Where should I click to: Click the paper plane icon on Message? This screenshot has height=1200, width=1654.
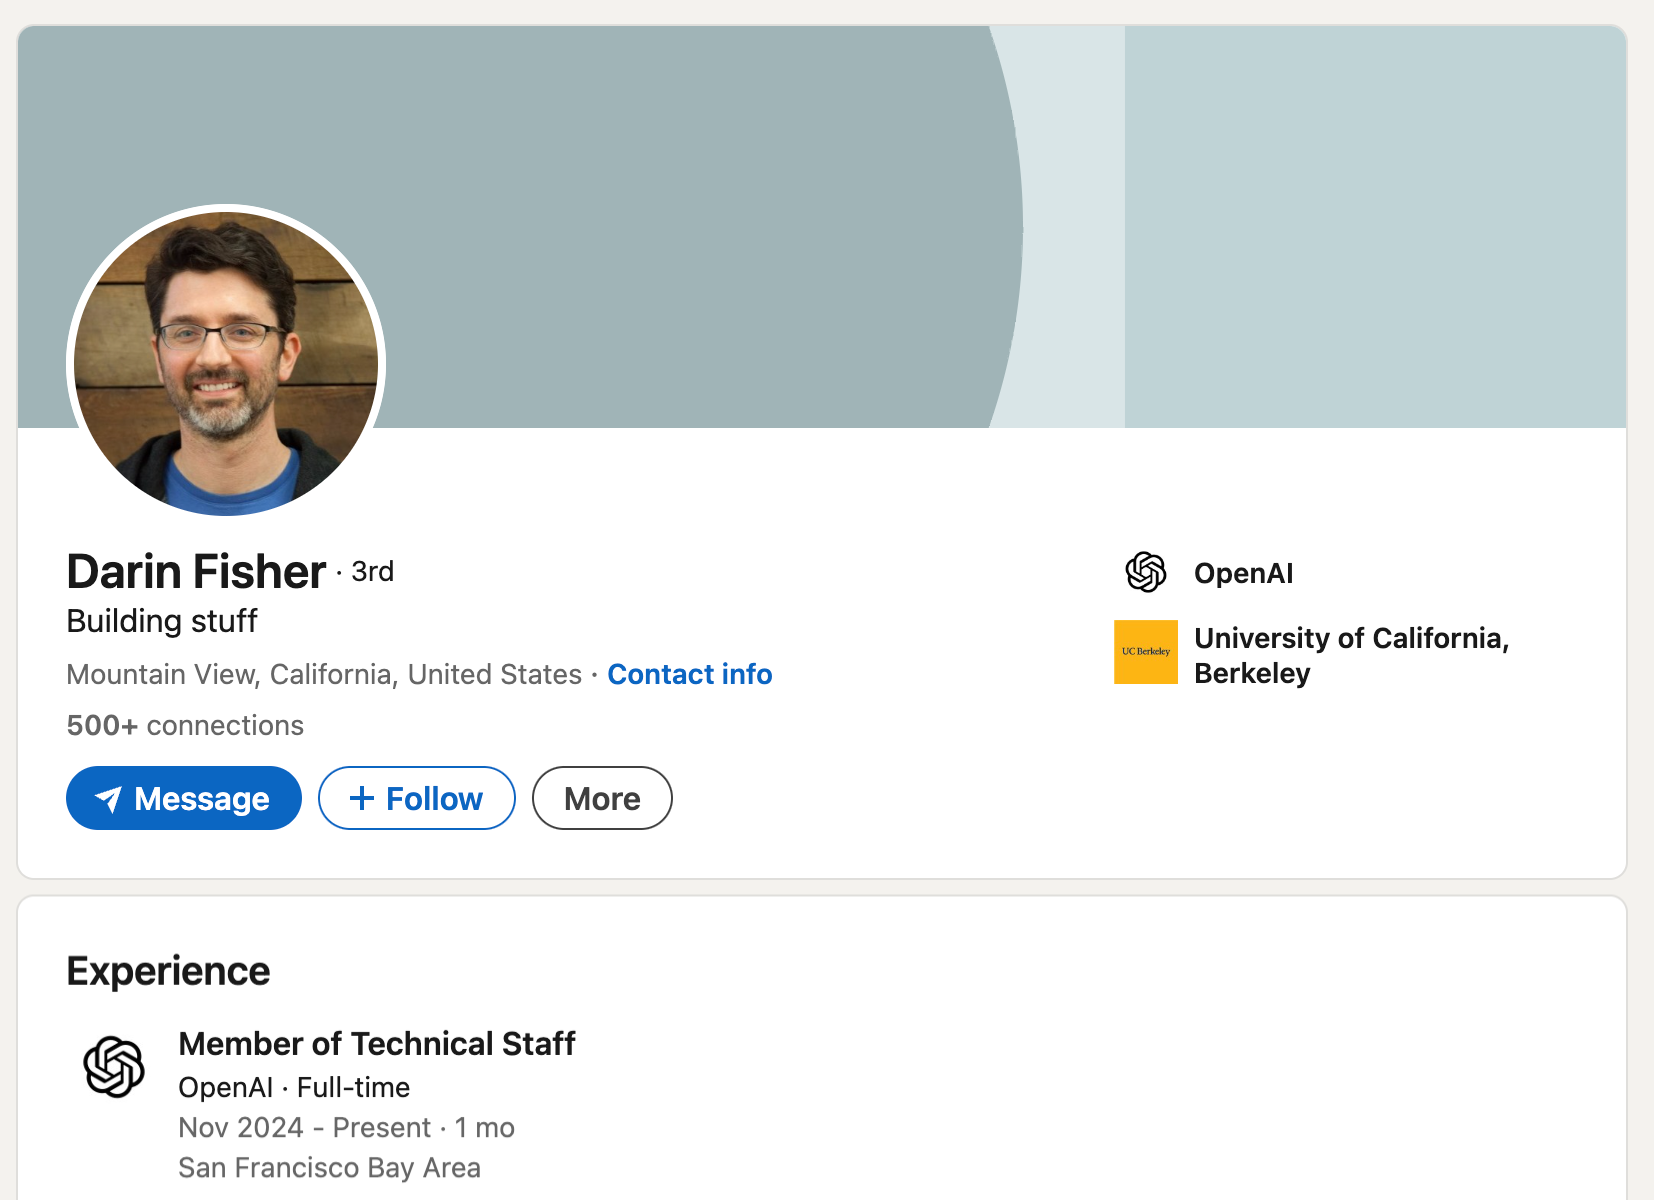108,798
